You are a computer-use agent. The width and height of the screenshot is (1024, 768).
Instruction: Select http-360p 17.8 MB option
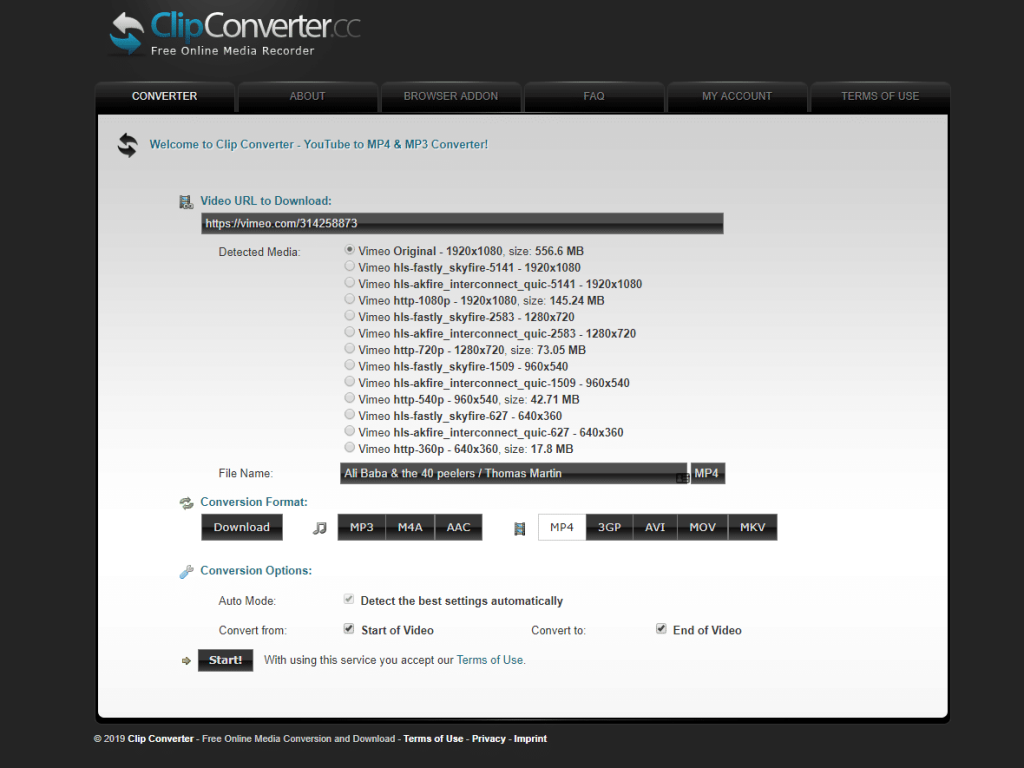350,447
